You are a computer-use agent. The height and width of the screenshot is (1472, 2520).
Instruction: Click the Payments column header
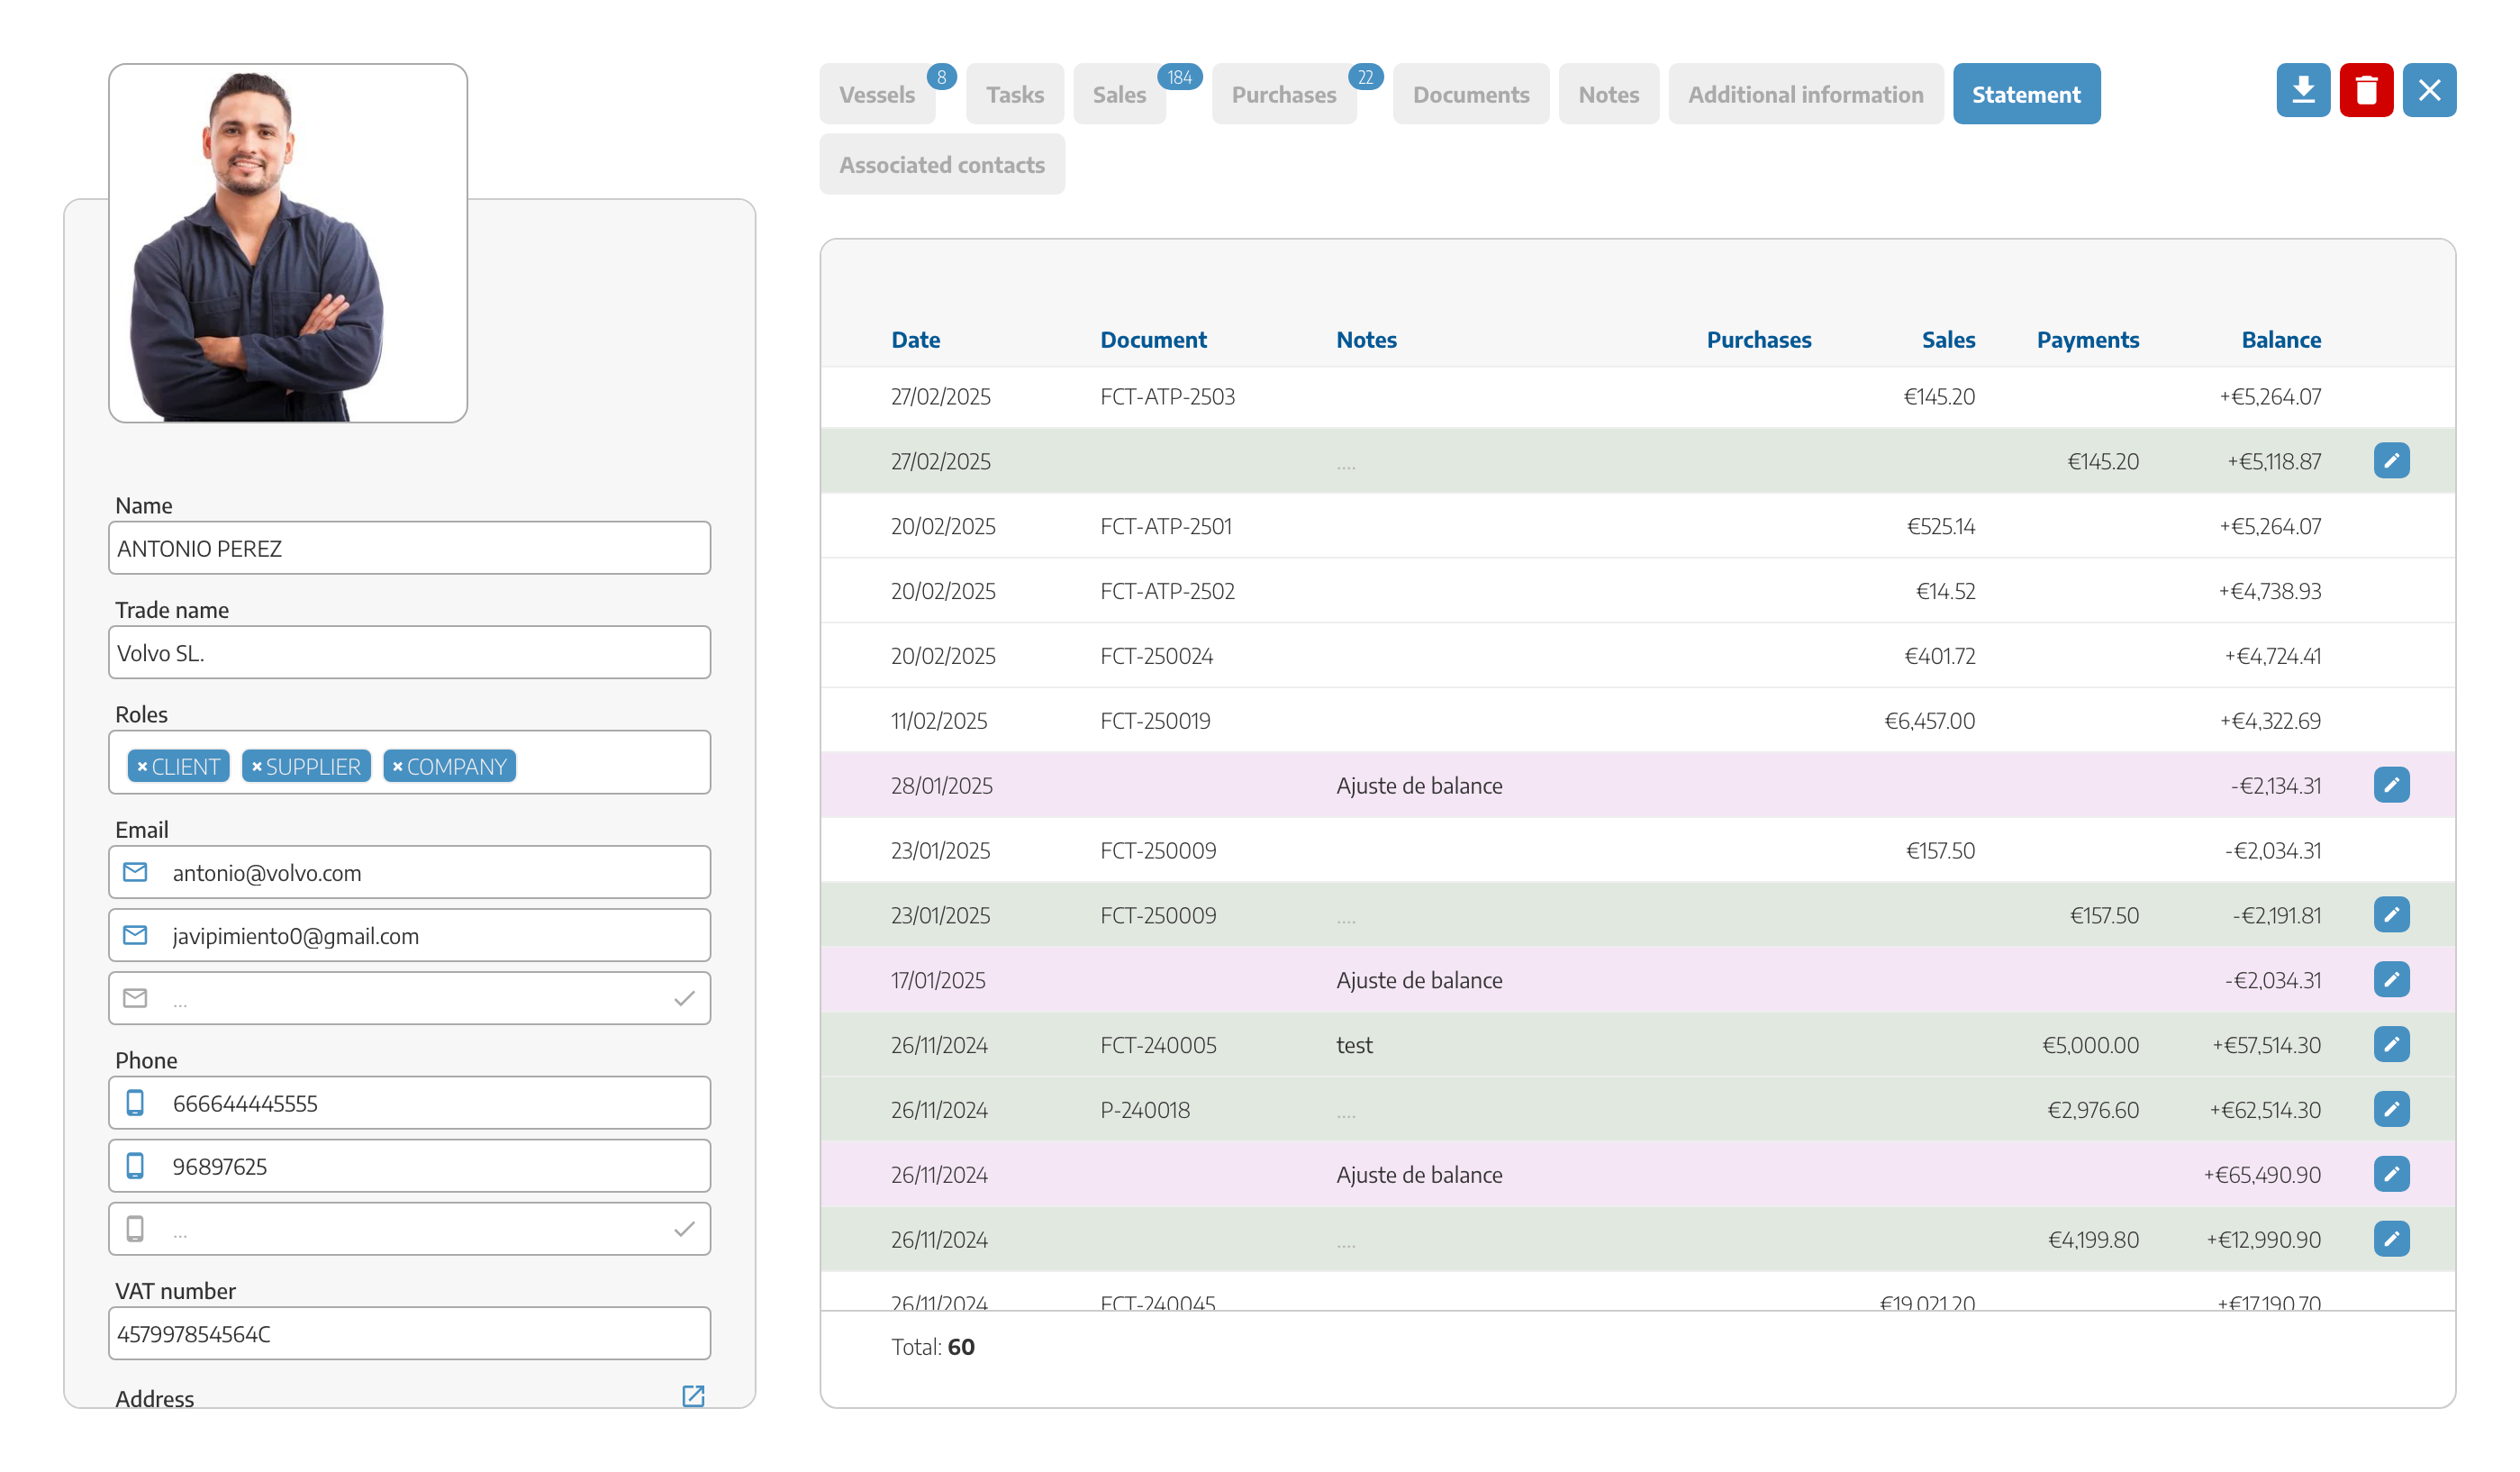pyautogui.click(x=2088, y=340)
